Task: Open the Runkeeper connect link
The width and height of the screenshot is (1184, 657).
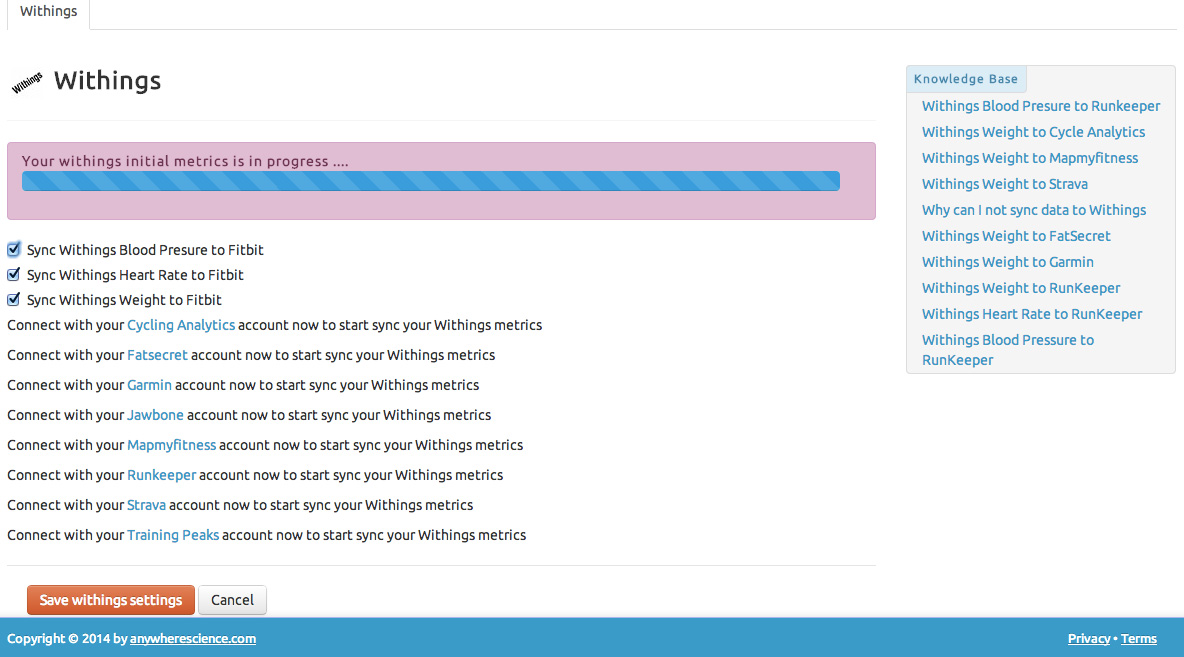Action: (x=161, y=475)
